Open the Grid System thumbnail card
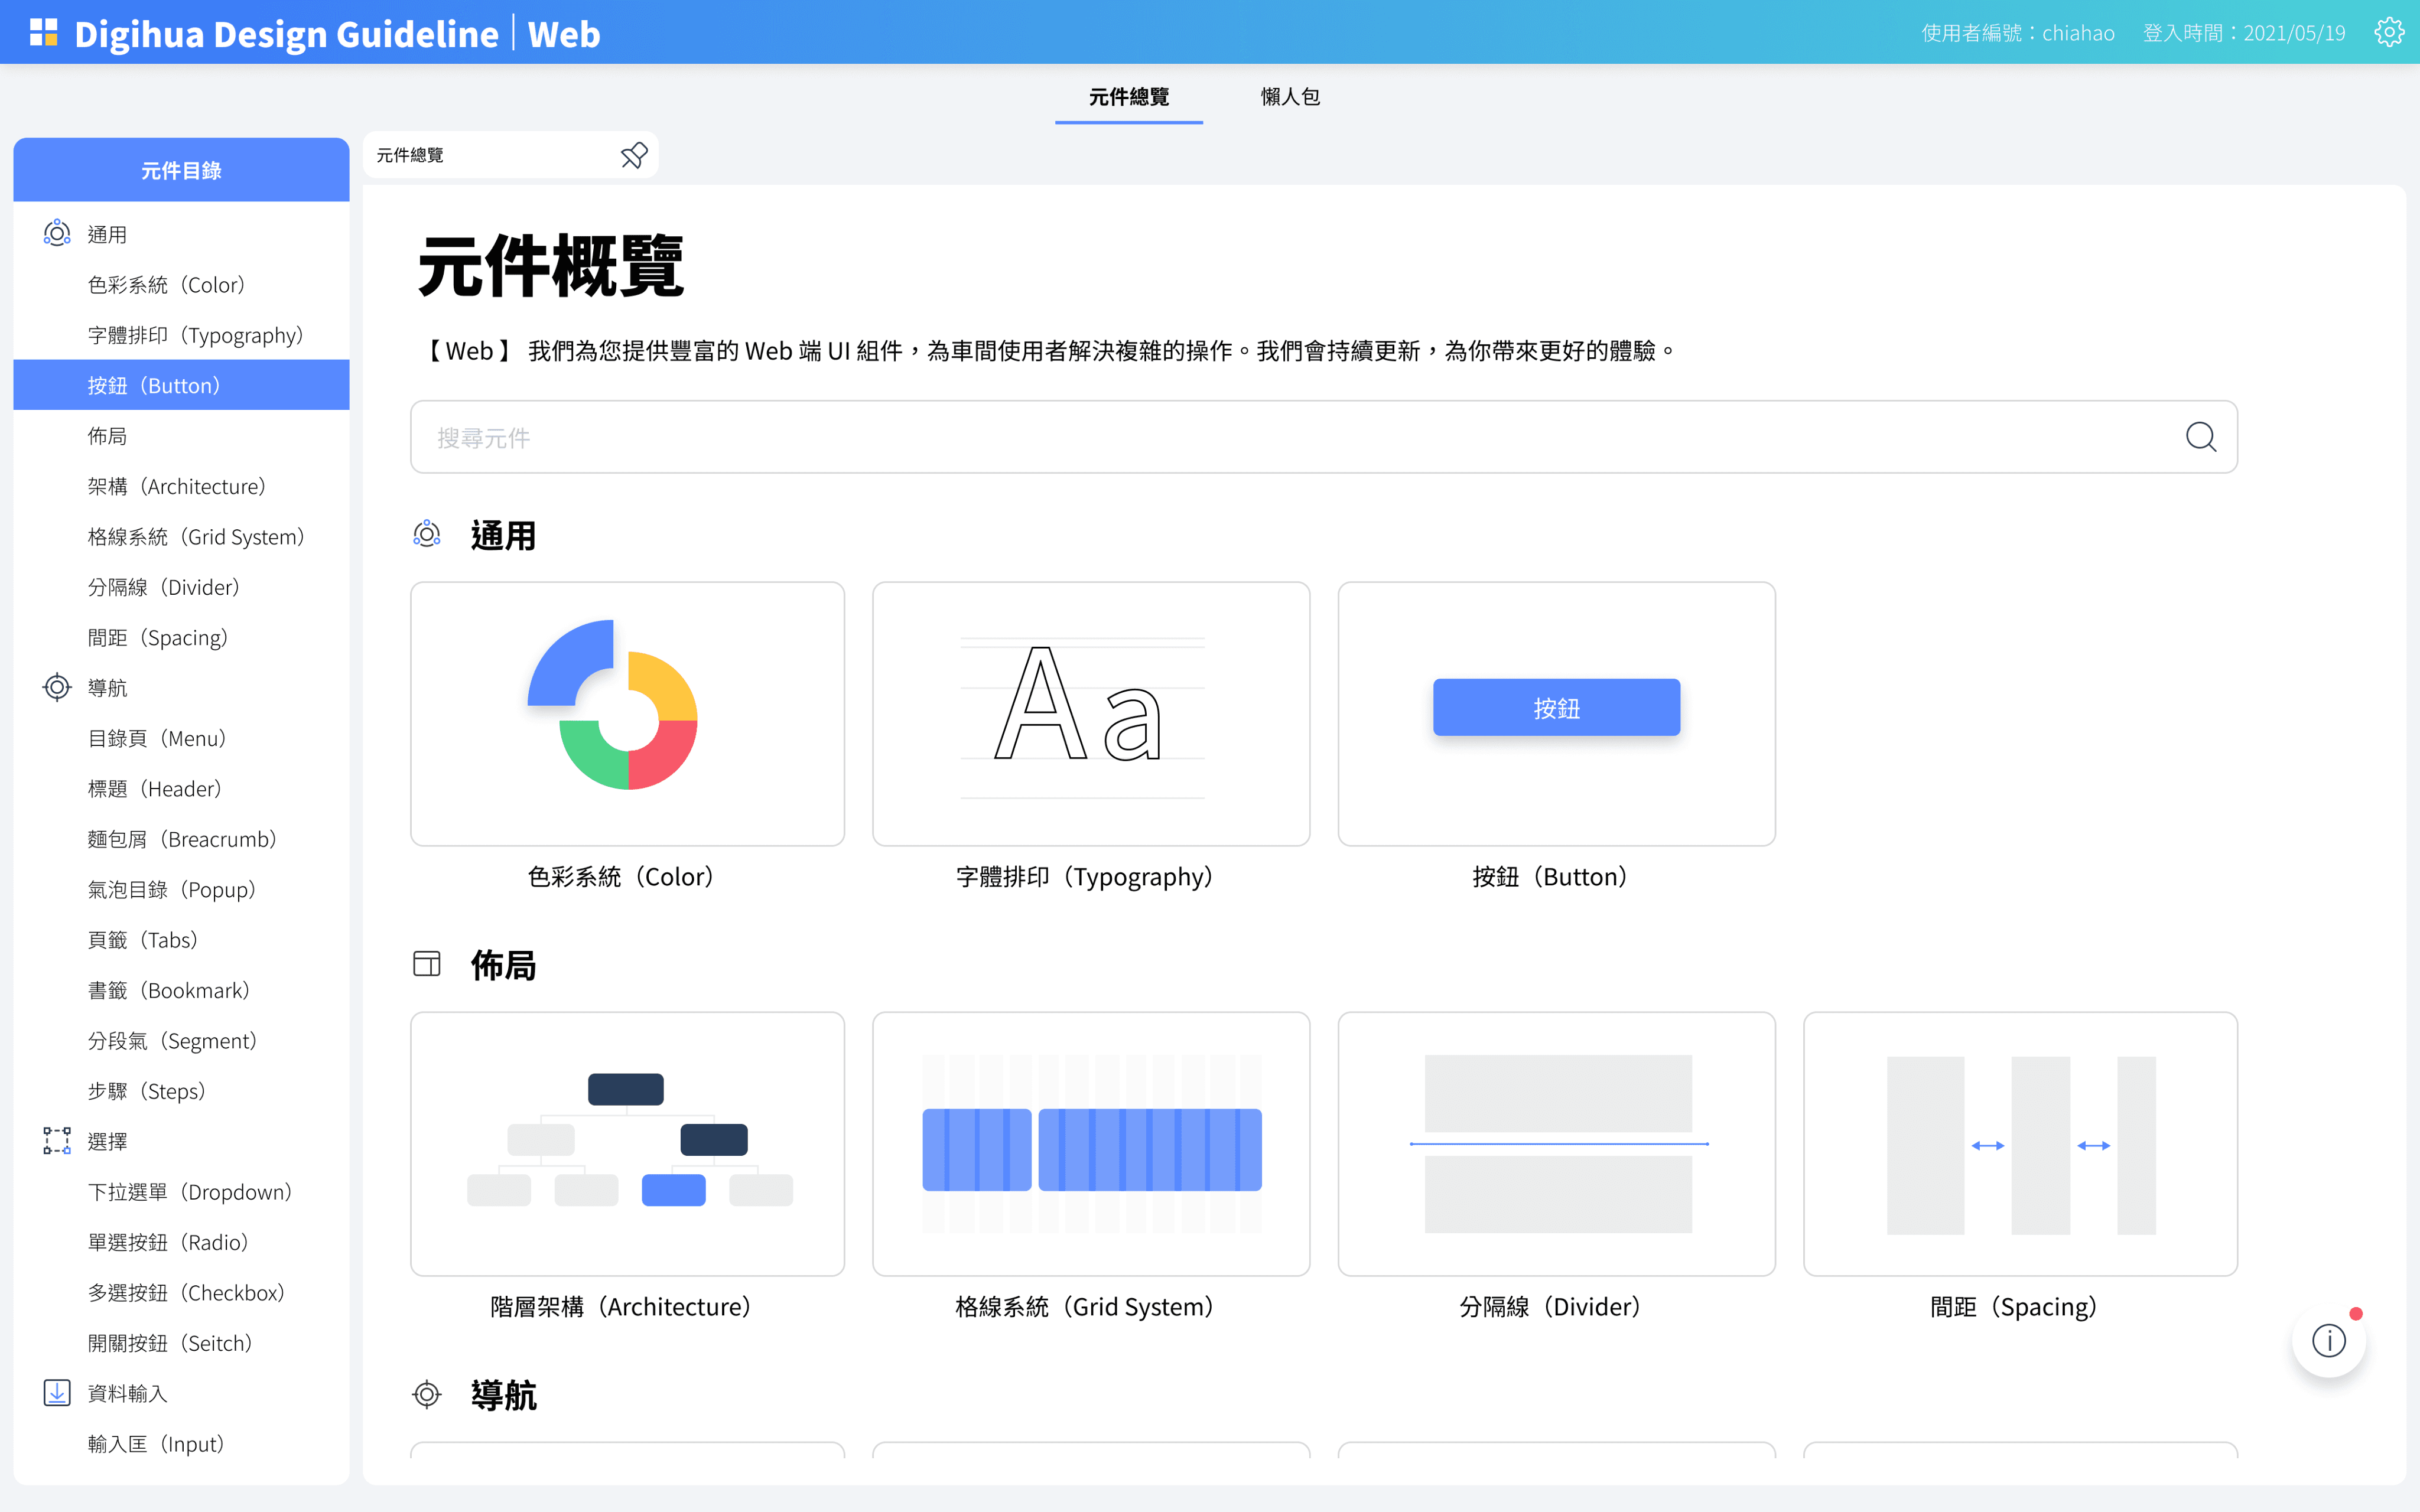Viewport: 2420px width, 1512px height. point(1090,1143)
